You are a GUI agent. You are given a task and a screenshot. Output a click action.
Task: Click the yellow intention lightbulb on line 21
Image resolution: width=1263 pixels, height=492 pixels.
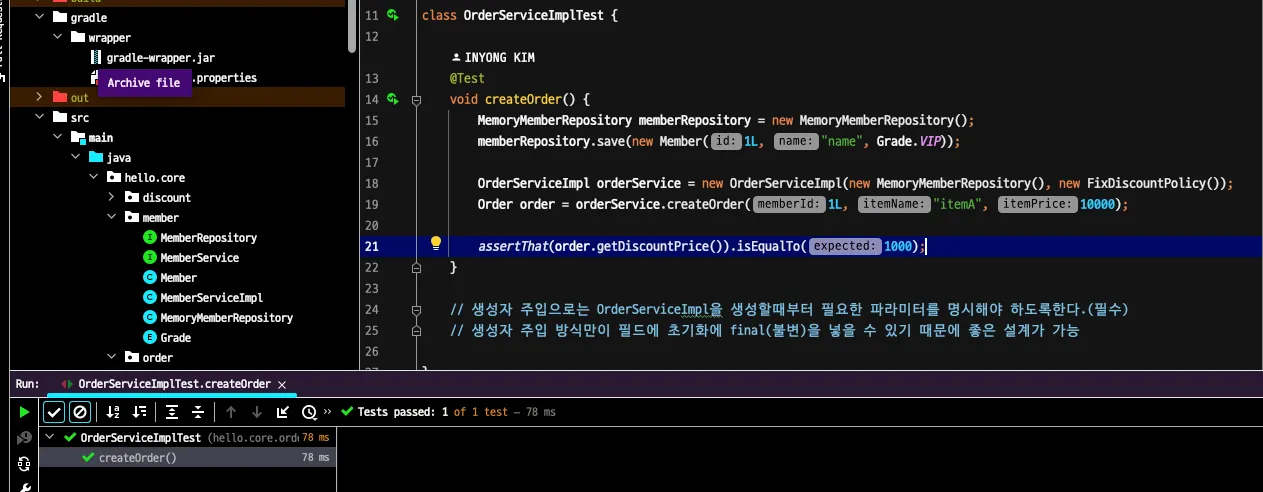coord(436,243)
